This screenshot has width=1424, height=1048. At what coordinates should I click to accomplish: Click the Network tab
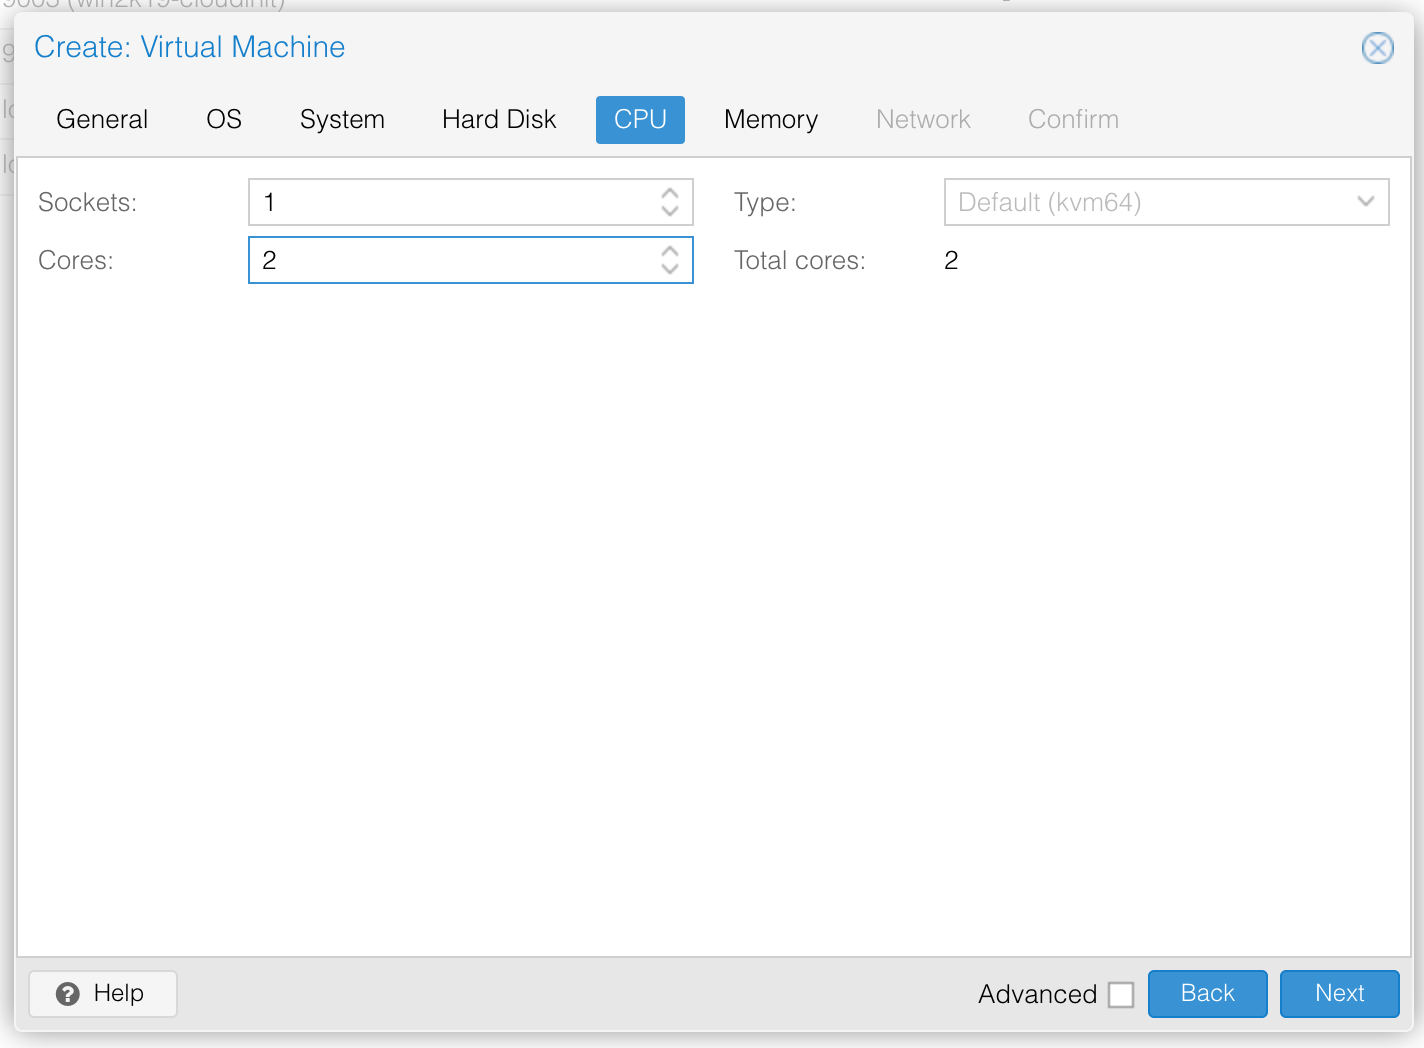coord(922,119)
